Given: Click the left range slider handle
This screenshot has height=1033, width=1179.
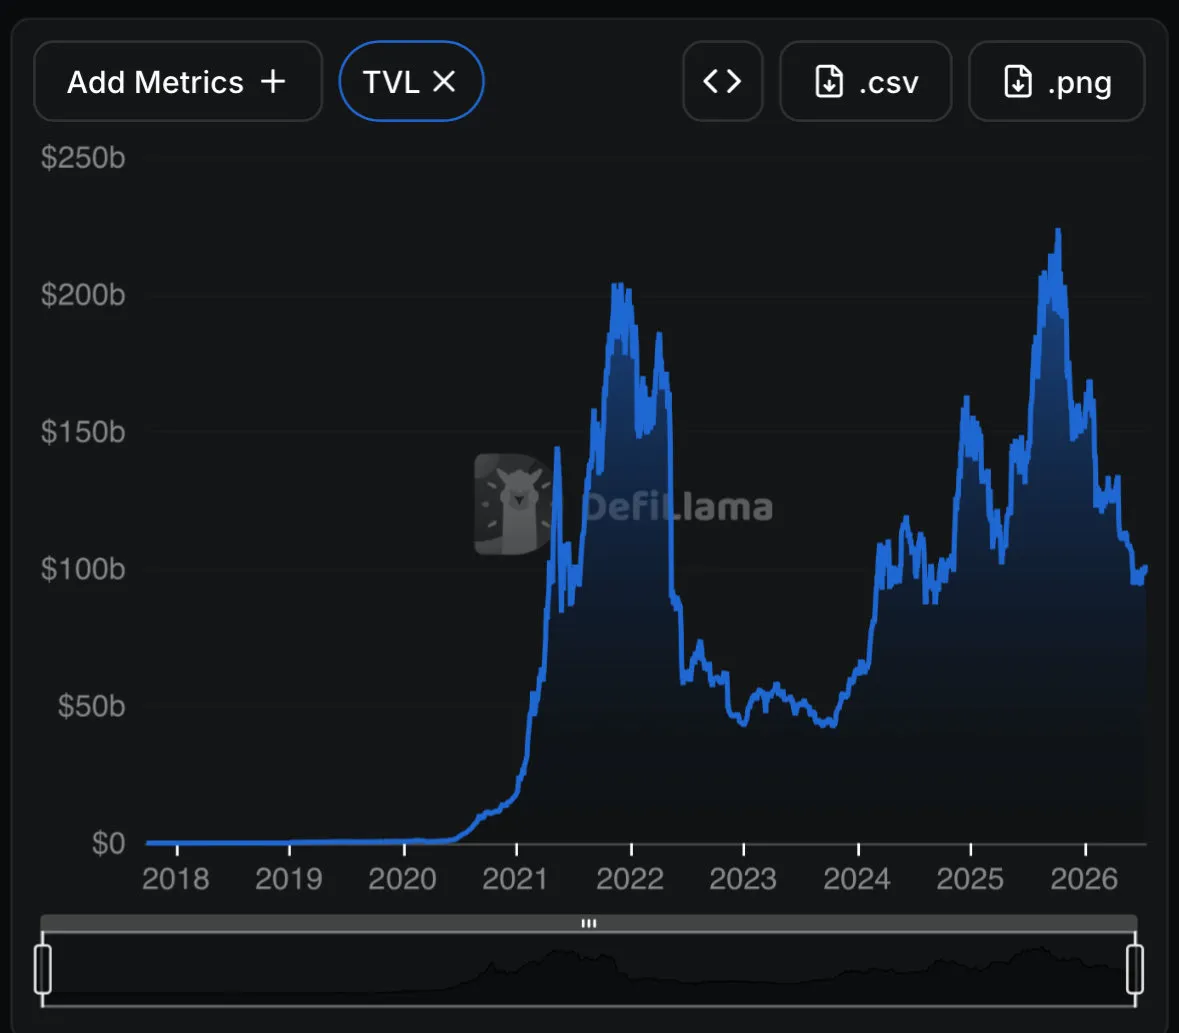Looking at the screenshot, I should tap(43, 969).
